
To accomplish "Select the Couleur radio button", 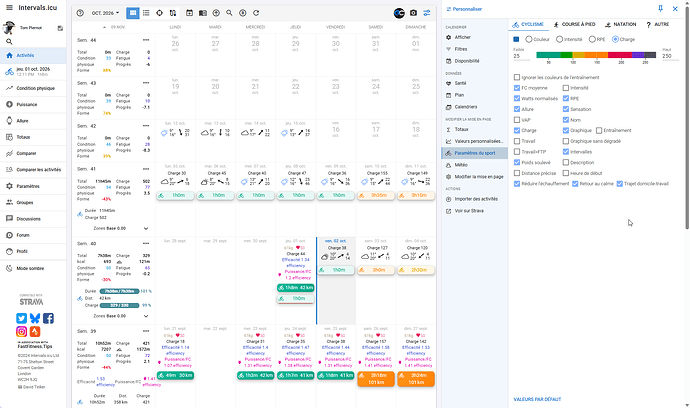I will (529, 39).
